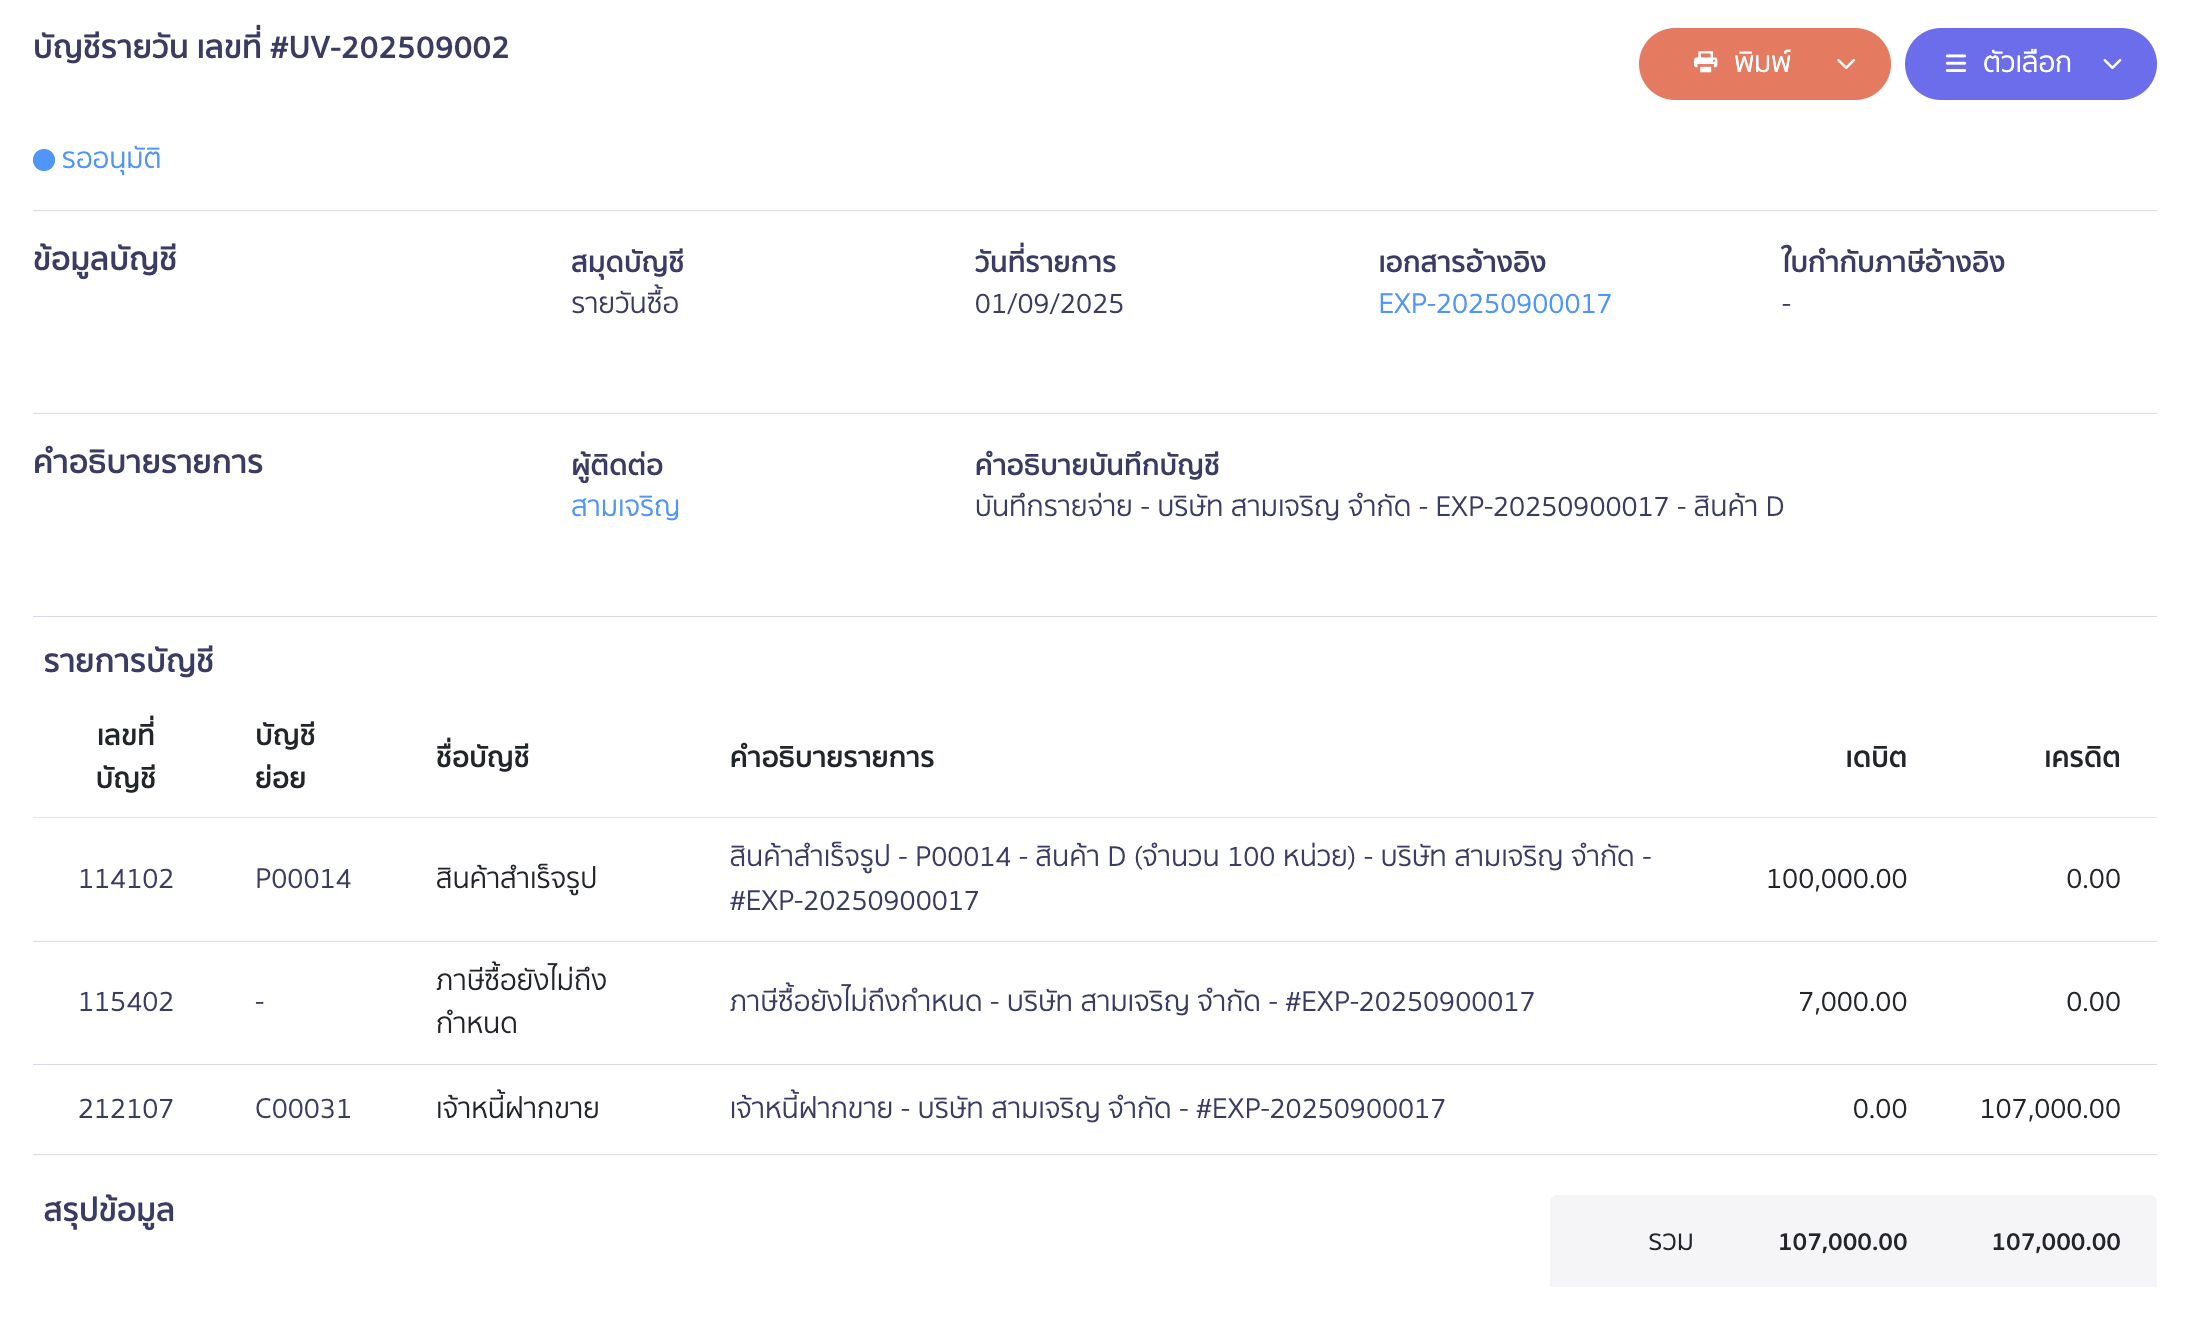Click journal title #UV-202509002

pos(390,47)
